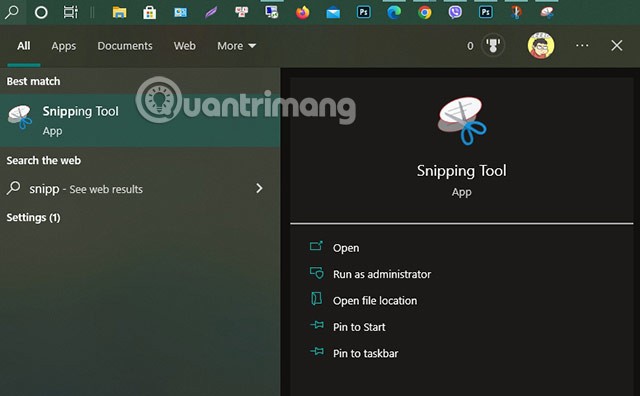Launch Microsoft Edge from the taskbar
The height and width of the screenshot is (396, 640).
click(x=394, y=13)
